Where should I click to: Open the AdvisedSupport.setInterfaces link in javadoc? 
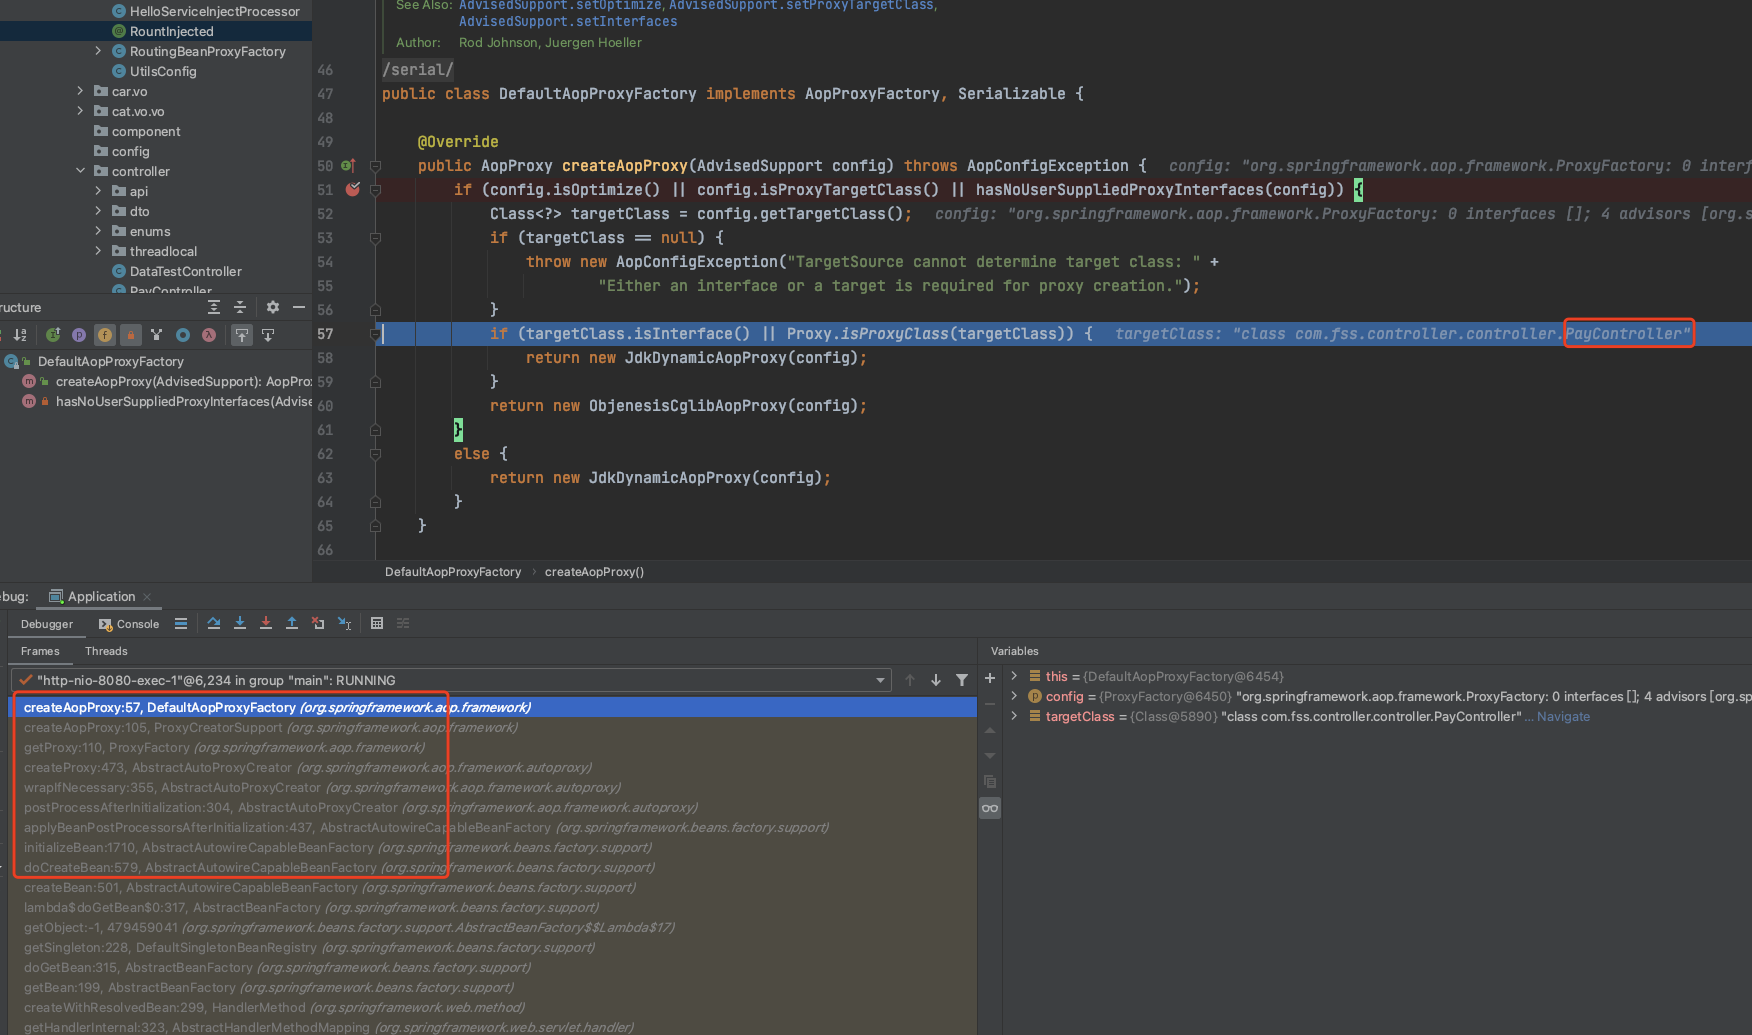(x=567, y=20)
